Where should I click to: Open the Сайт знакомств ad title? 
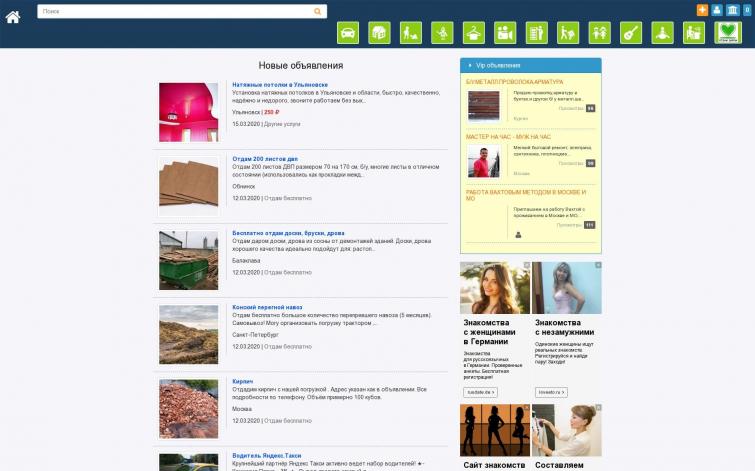coord(494,465)
